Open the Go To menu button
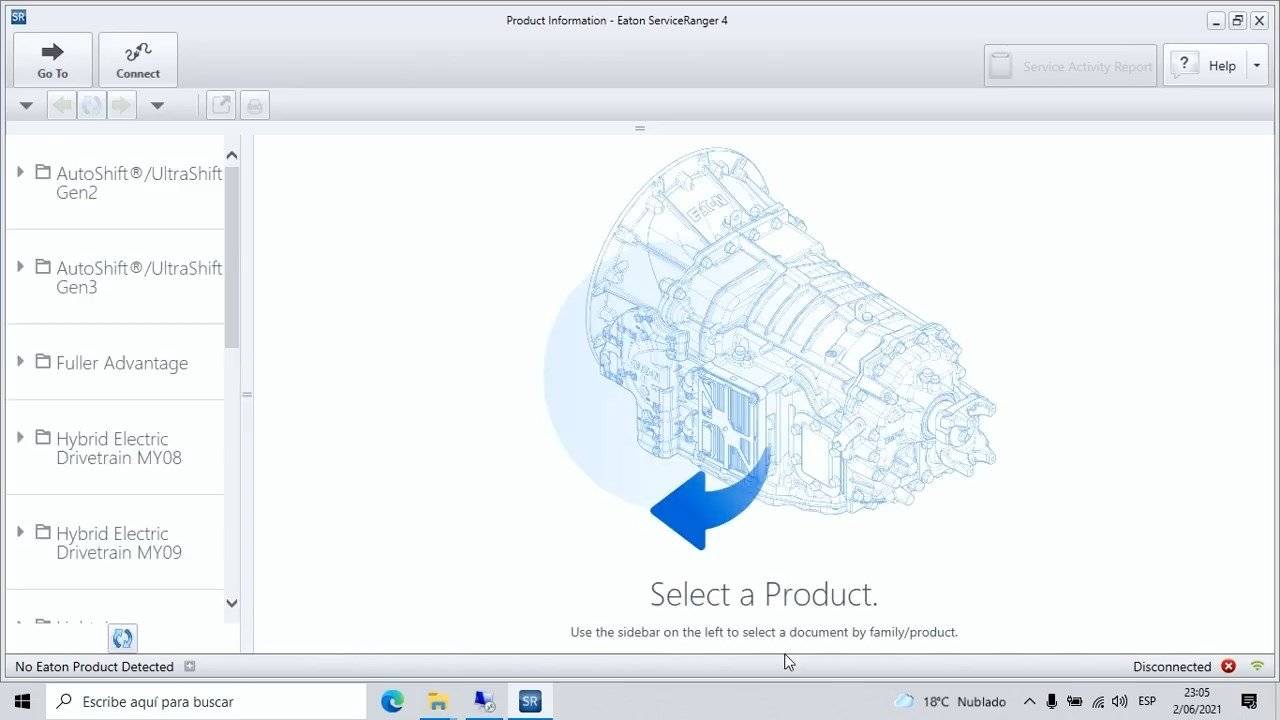1280x720 pixels. coord(53,60)
